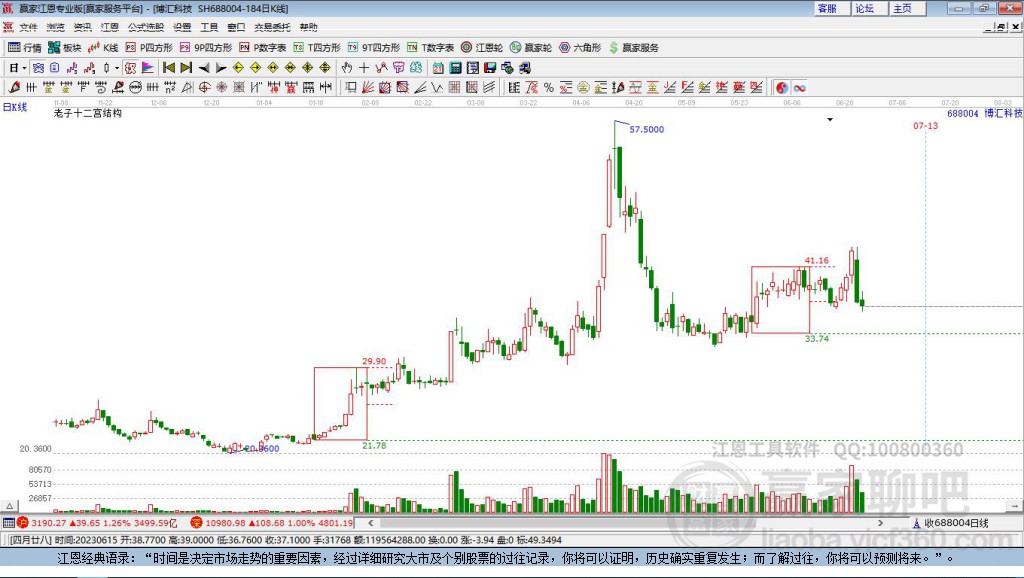The height and width of the screenshot is (578, 1024).
Task: Click the 57.5000 peak price label
Action: click(x=647, y=129)
